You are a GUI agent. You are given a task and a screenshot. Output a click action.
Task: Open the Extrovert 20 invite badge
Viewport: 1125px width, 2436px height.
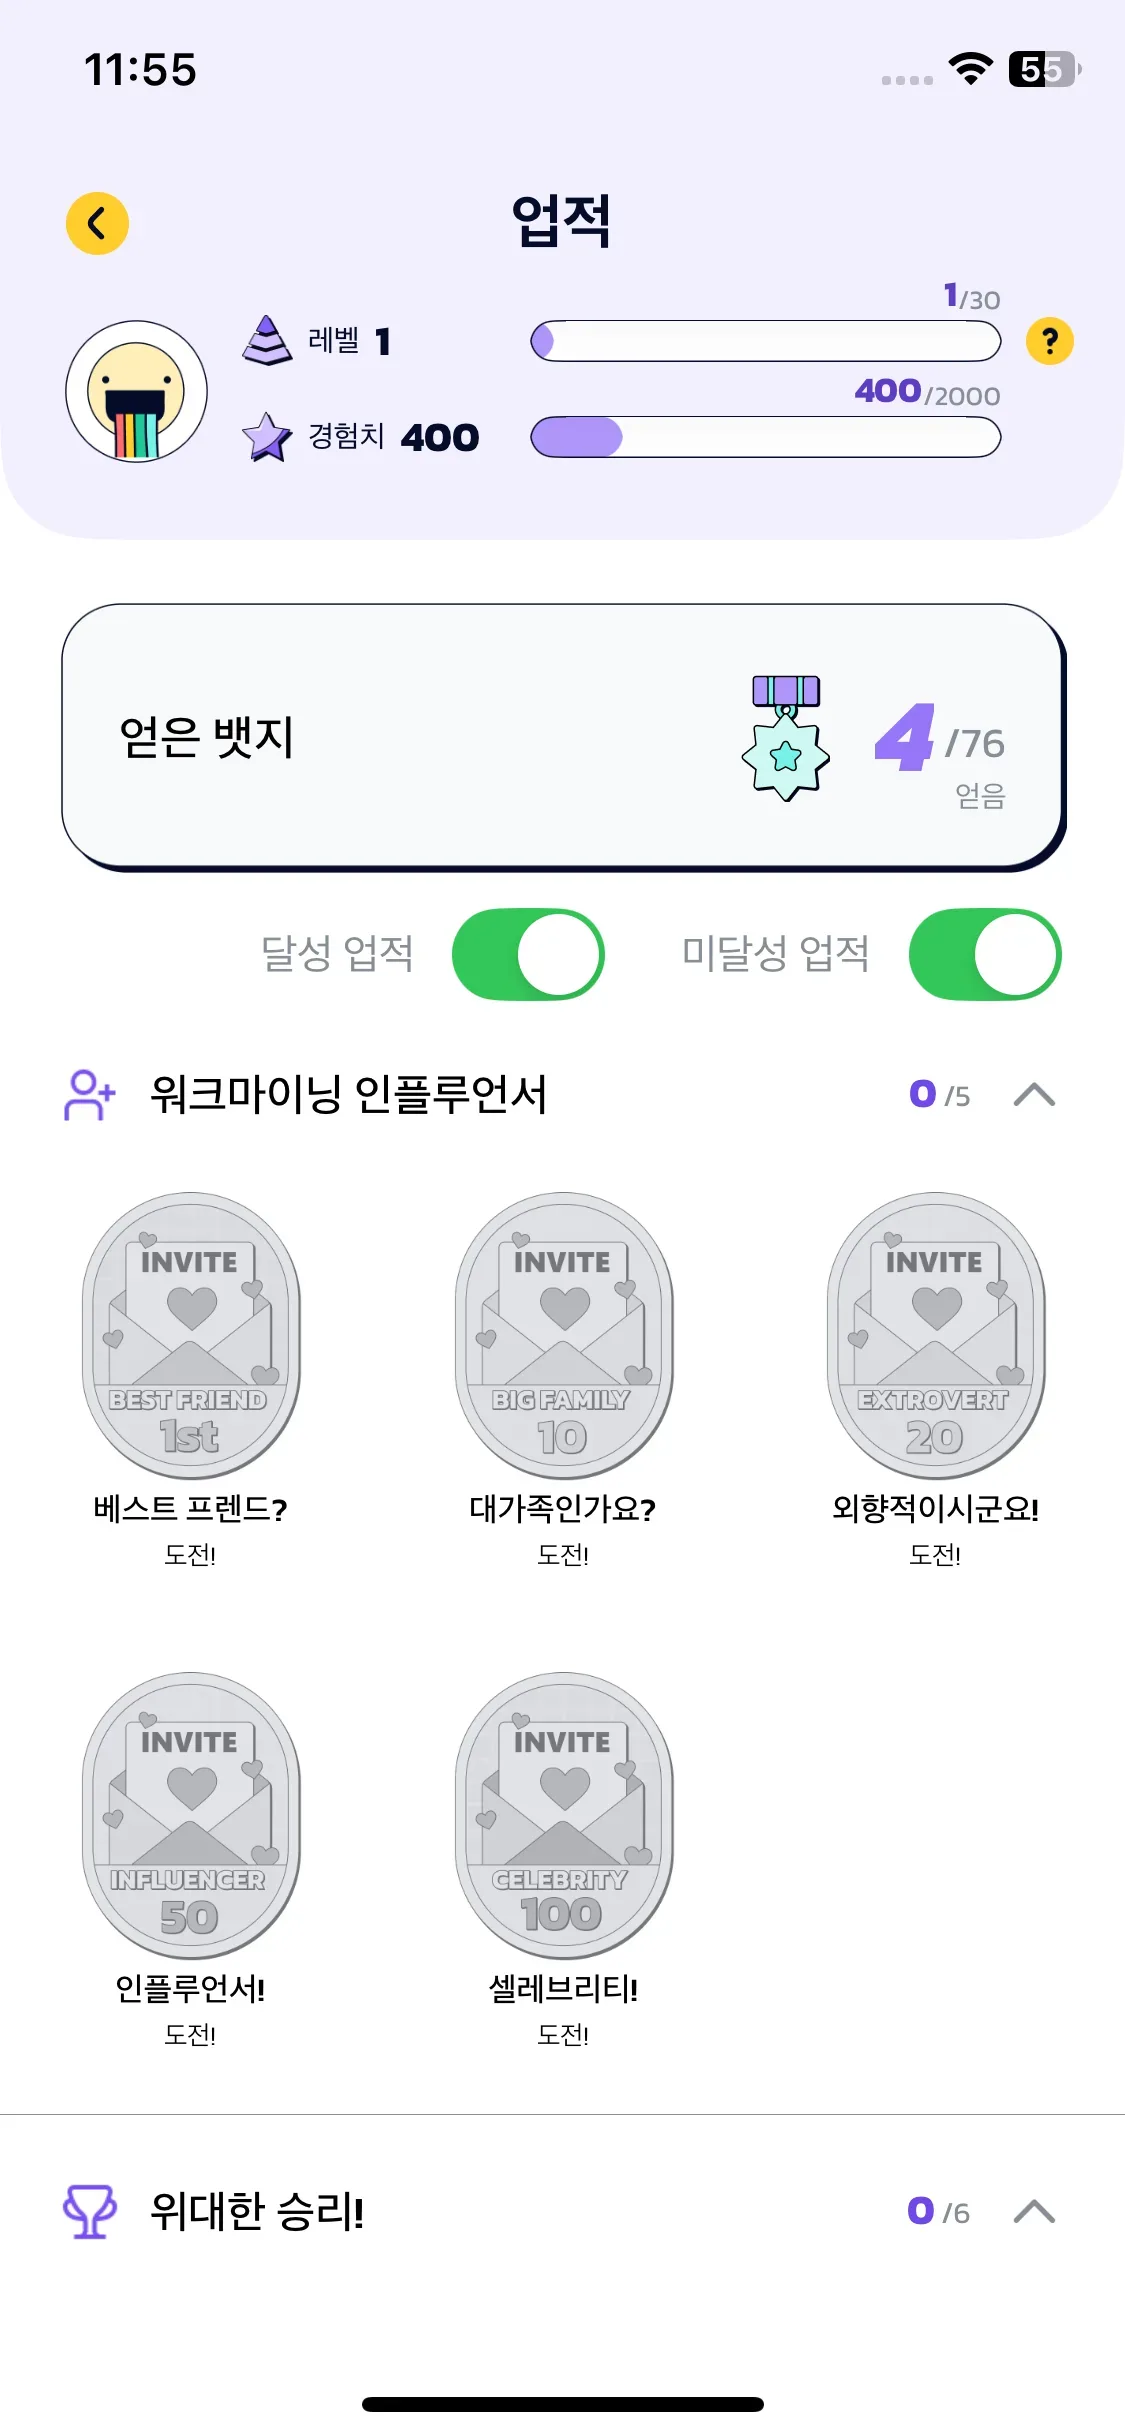click(x=935, y=1335)
